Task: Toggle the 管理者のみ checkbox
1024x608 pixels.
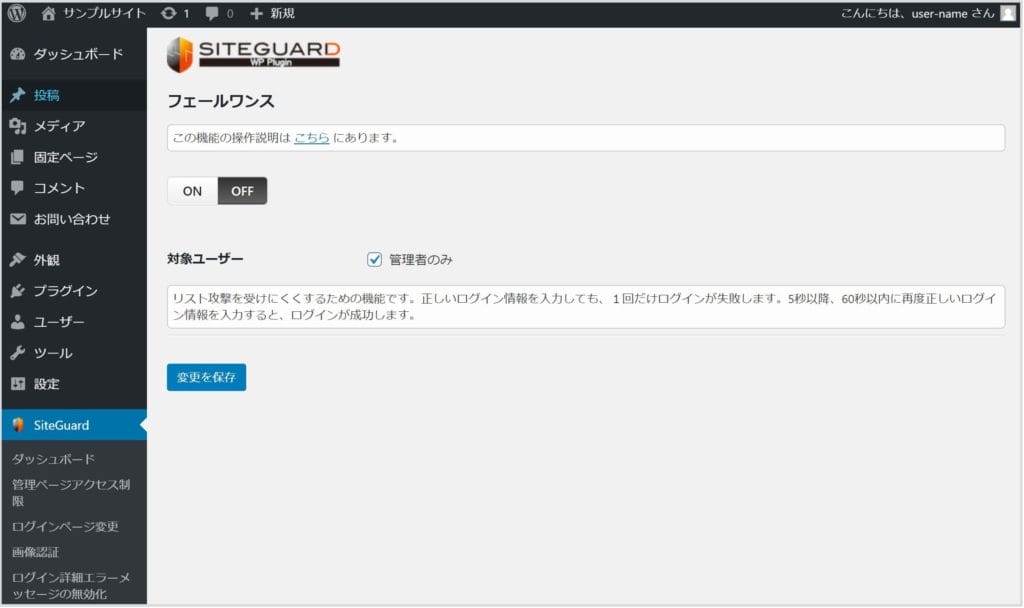Action: (374, 260)
